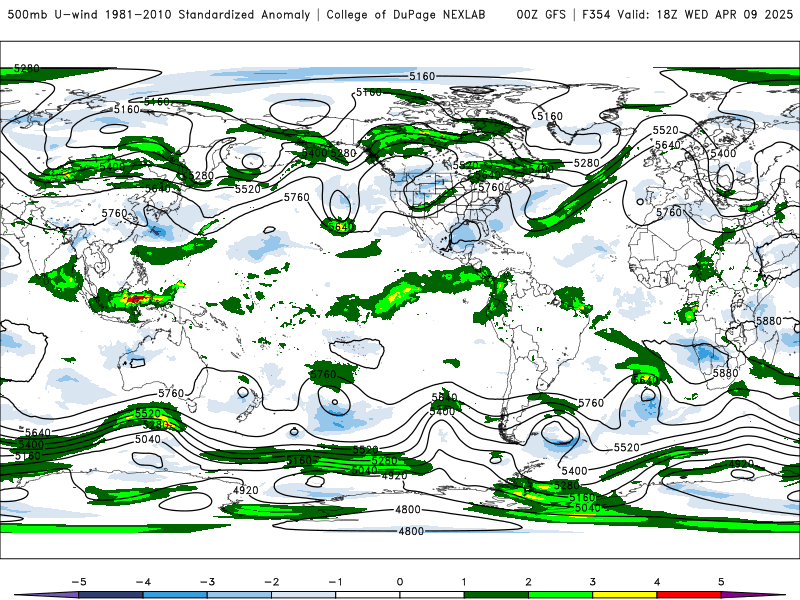
Task: Click the "-3" colorbar tick label
Action: (207, 582)
